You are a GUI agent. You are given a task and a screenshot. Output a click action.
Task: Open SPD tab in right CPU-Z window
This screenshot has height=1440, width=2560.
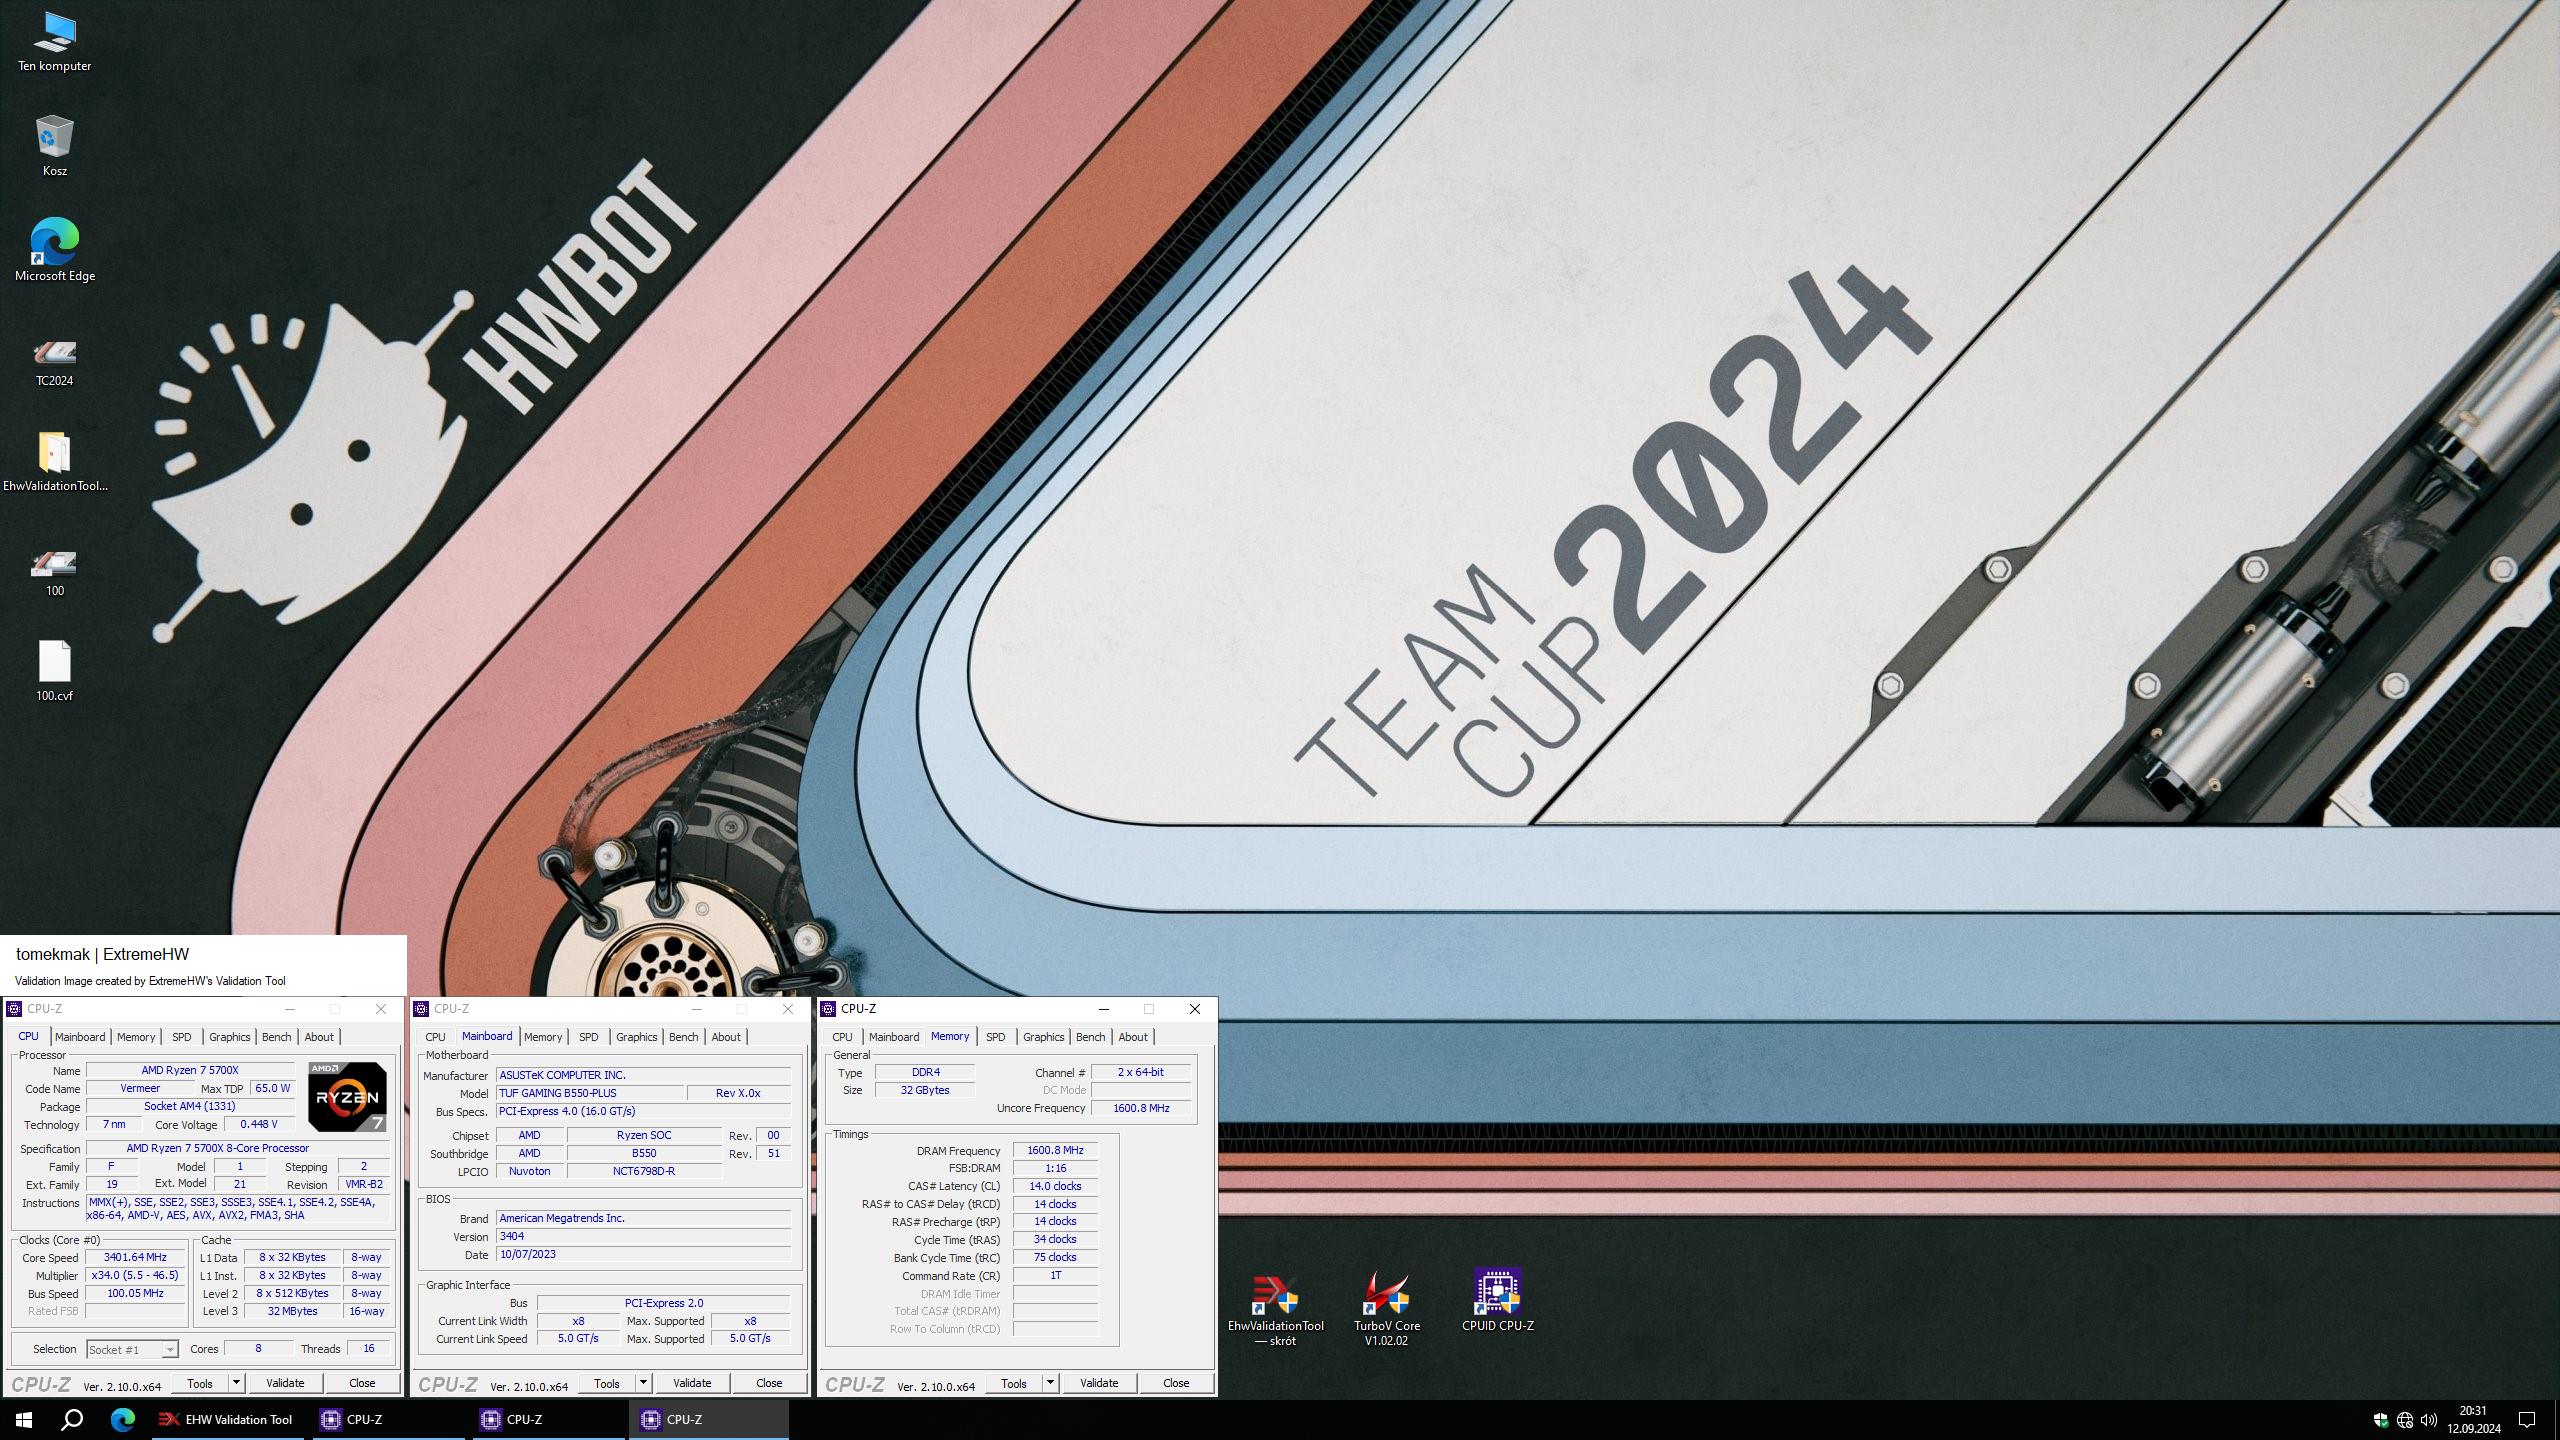(x=995, y=1037)
